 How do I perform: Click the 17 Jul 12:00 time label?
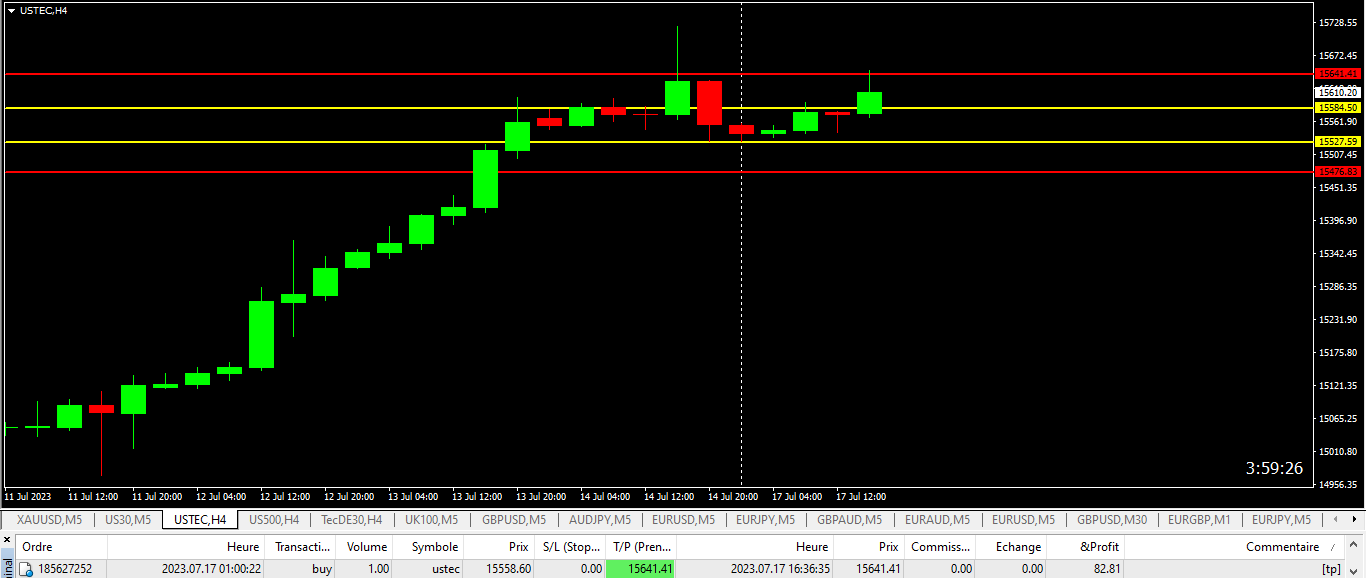coord(861,496)
